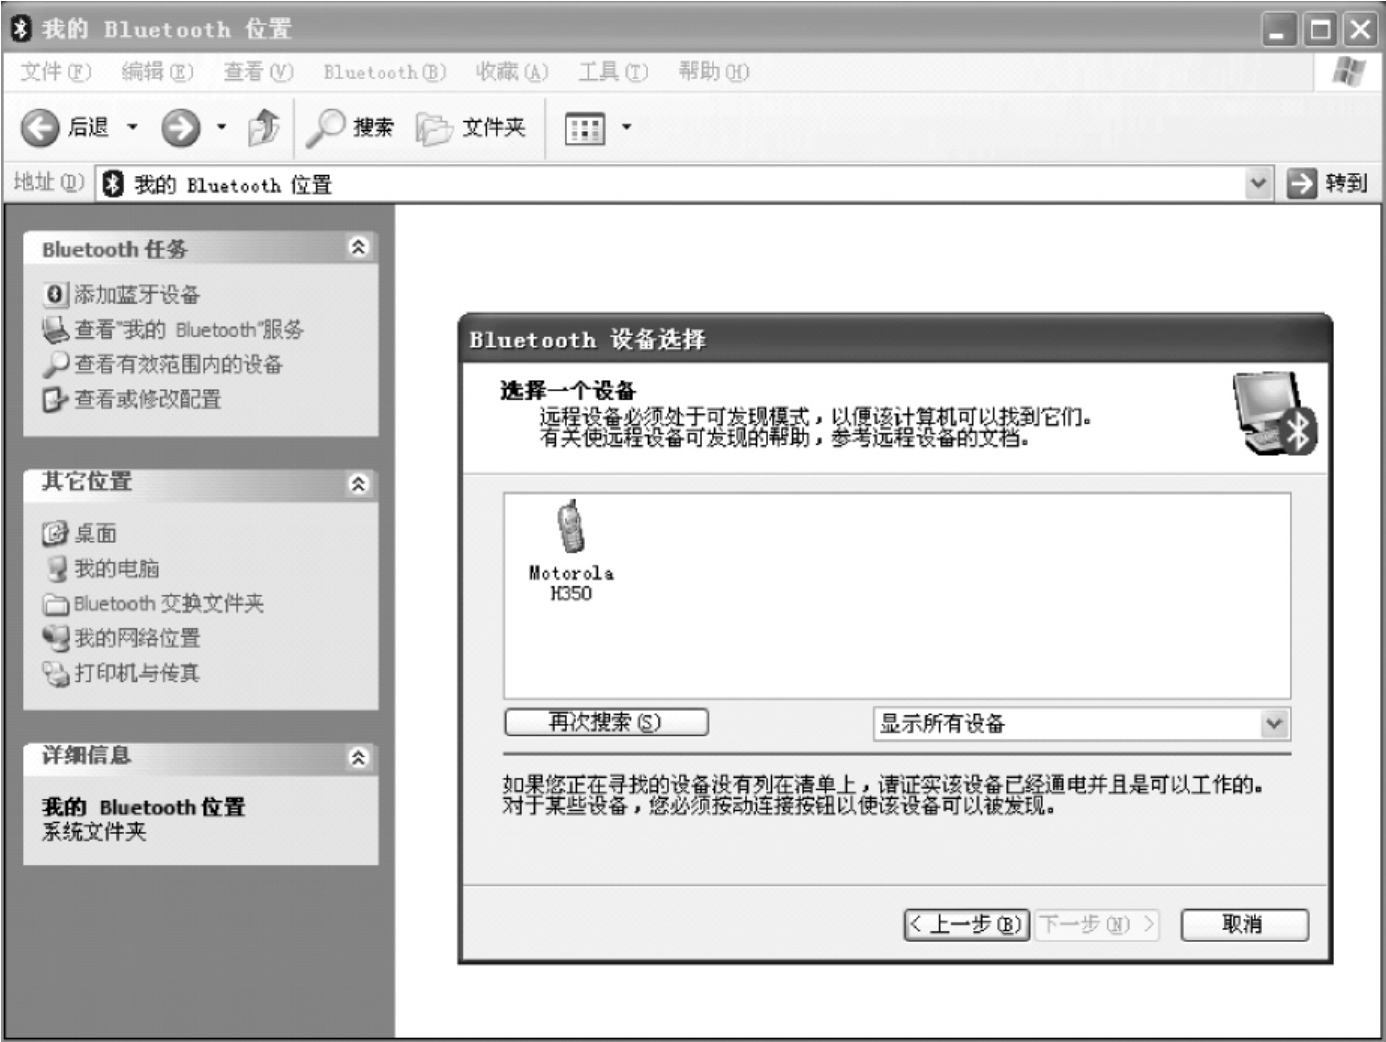
Task: Open the Forward button history dropdown arrow
Action: pos(221,127)
